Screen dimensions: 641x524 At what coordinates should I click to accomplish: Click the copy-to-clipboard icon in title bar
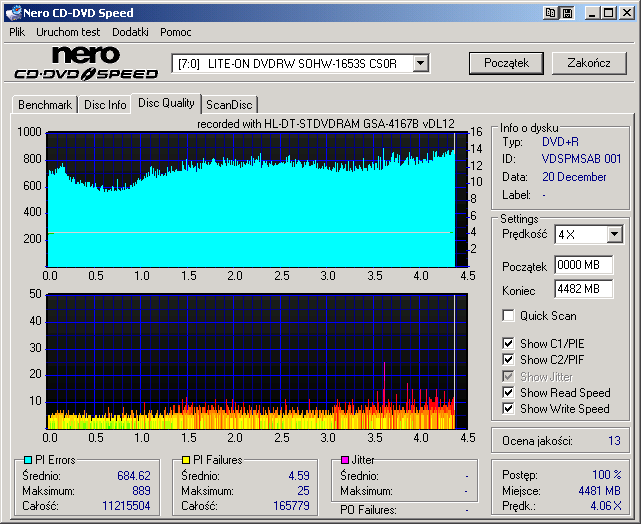550,13
